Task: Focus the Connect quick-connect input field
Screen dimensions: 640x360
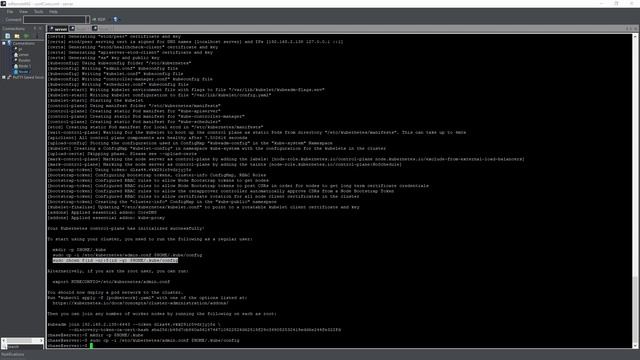Action: pyautogui.click(x=54, y=19)
